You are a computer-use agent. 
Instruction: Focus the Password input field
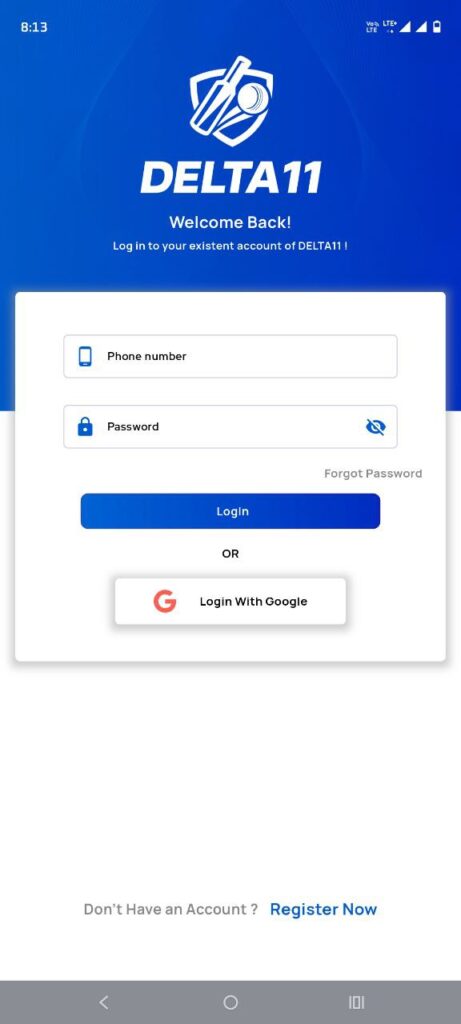click(230, 426)
